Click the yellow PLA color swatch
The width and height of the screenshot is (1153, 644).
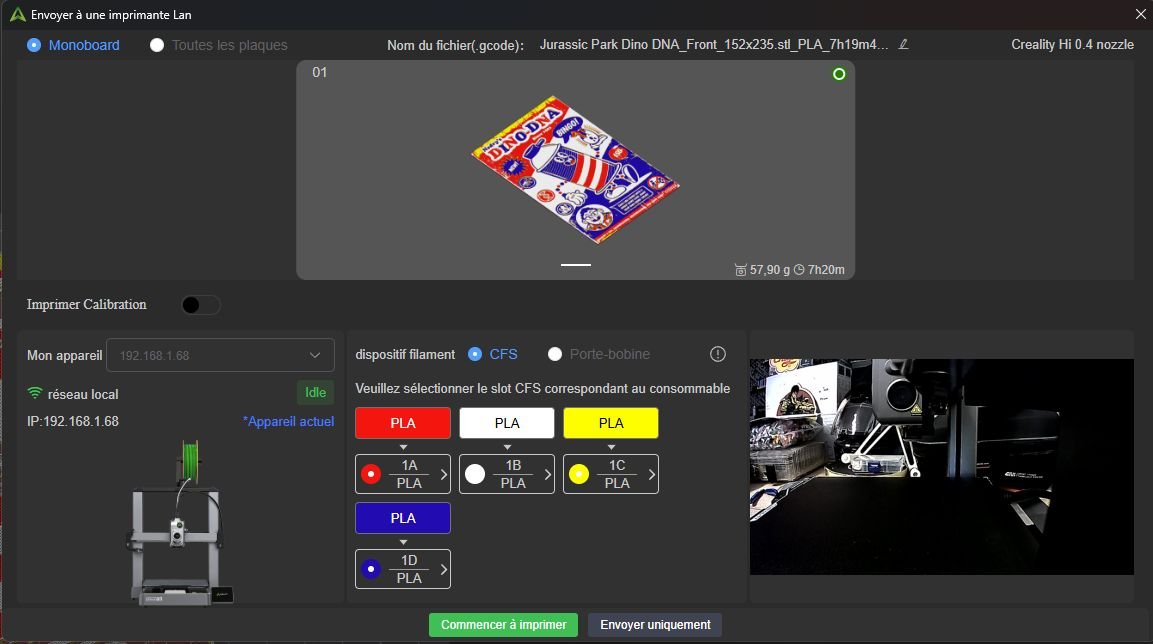point(611,423)
